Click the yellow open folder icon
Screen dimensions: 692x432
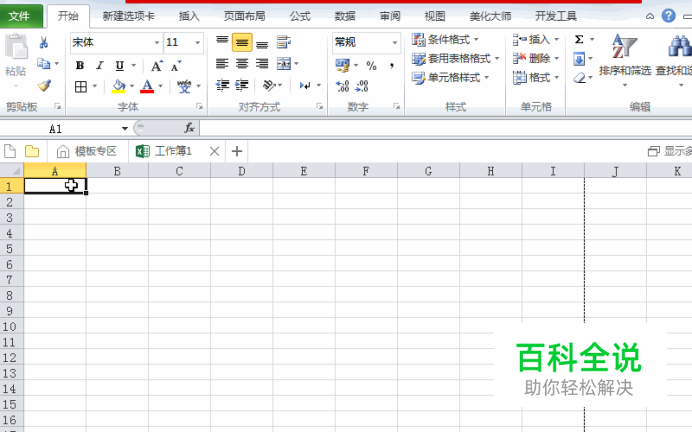32,151
